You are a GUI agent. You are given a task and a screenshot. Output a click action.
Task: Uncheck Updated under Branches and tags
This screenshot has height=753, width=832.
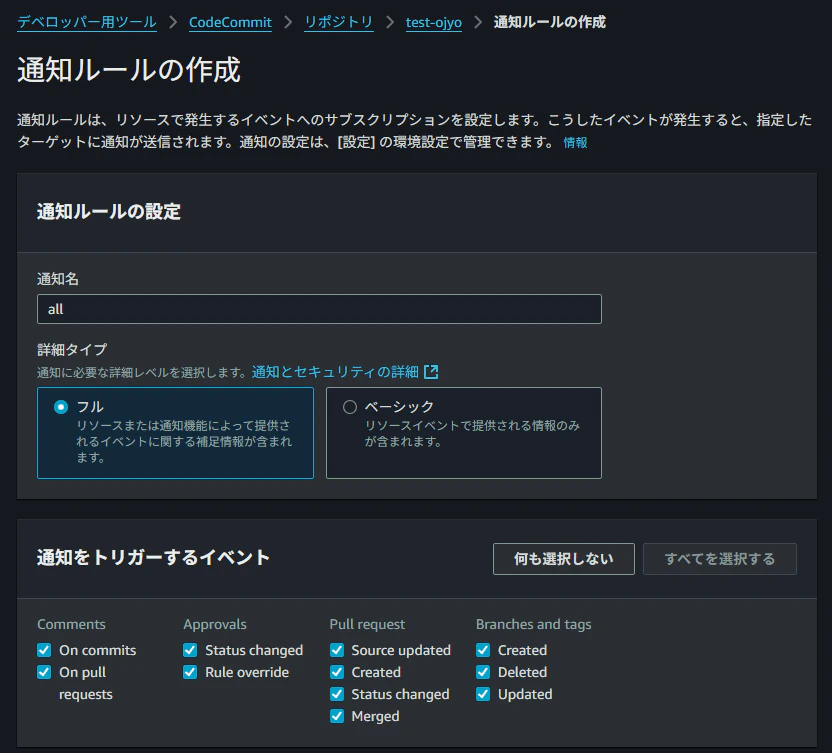(483, 694)
